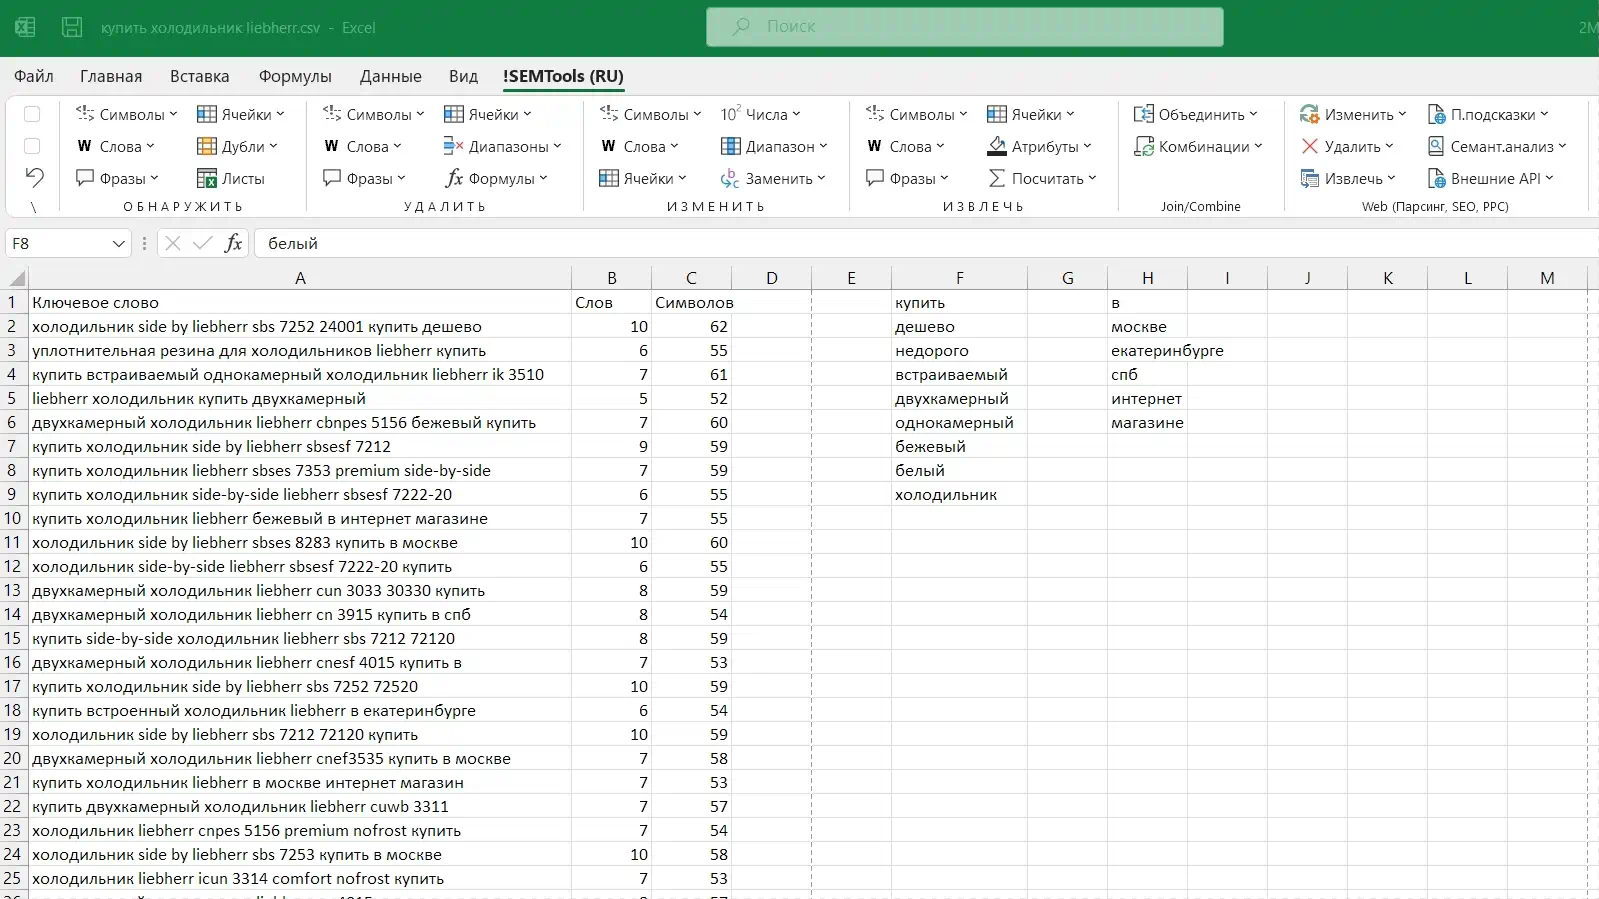The image size is (1599, 899).
Task: Open Символы in the Удалить group
Action: tap(374, 114)
